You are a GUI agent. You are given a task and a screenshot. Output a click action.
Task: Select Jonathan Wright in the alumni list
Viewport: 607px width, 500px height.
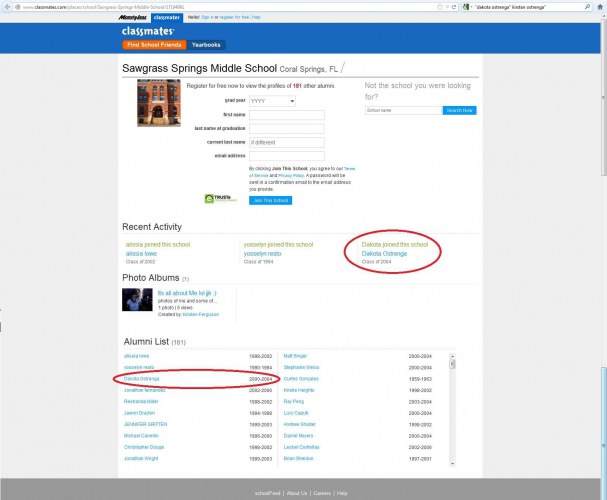[x=144, y=457]
